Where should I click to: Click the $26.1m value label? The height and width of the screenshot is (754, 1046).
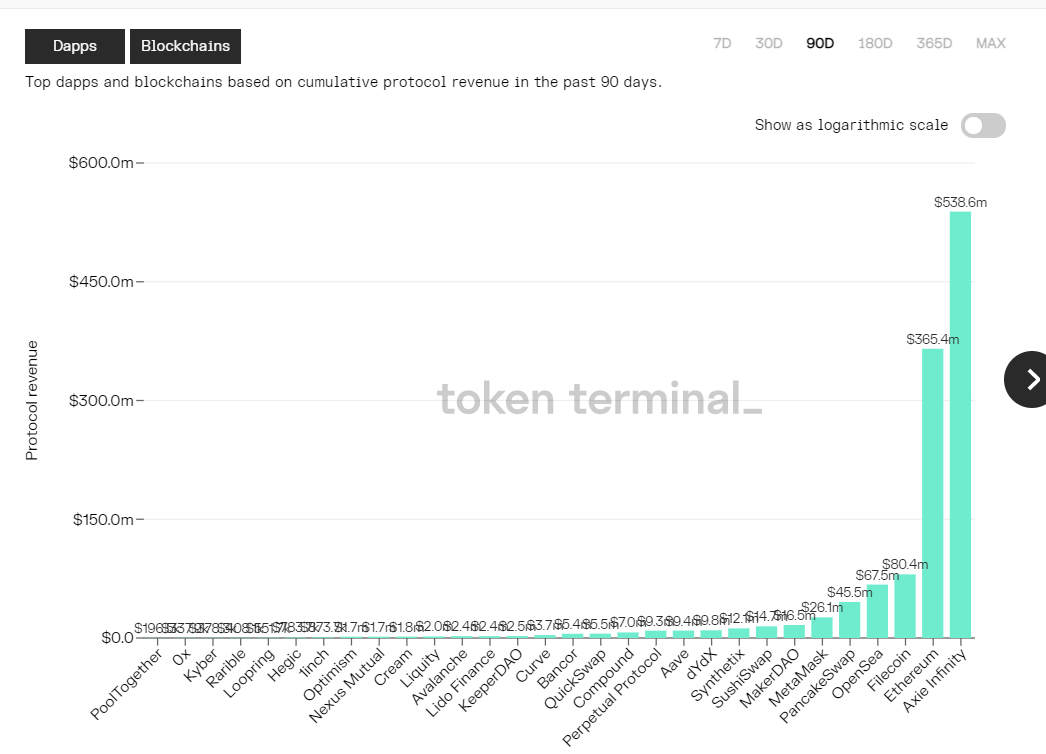822,607
